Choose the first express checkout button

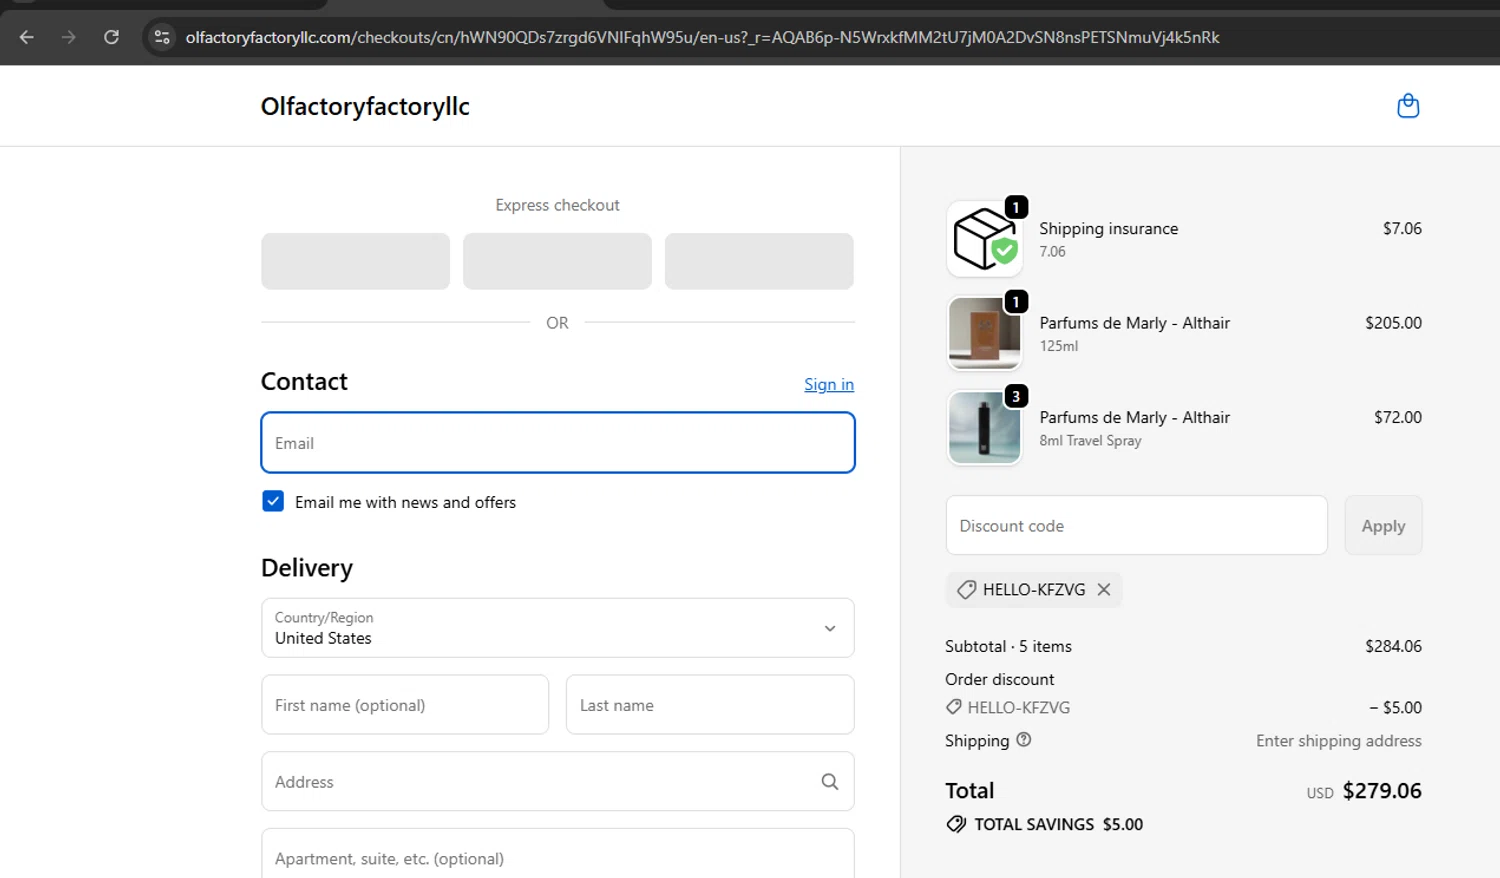(x=355, y=261)
